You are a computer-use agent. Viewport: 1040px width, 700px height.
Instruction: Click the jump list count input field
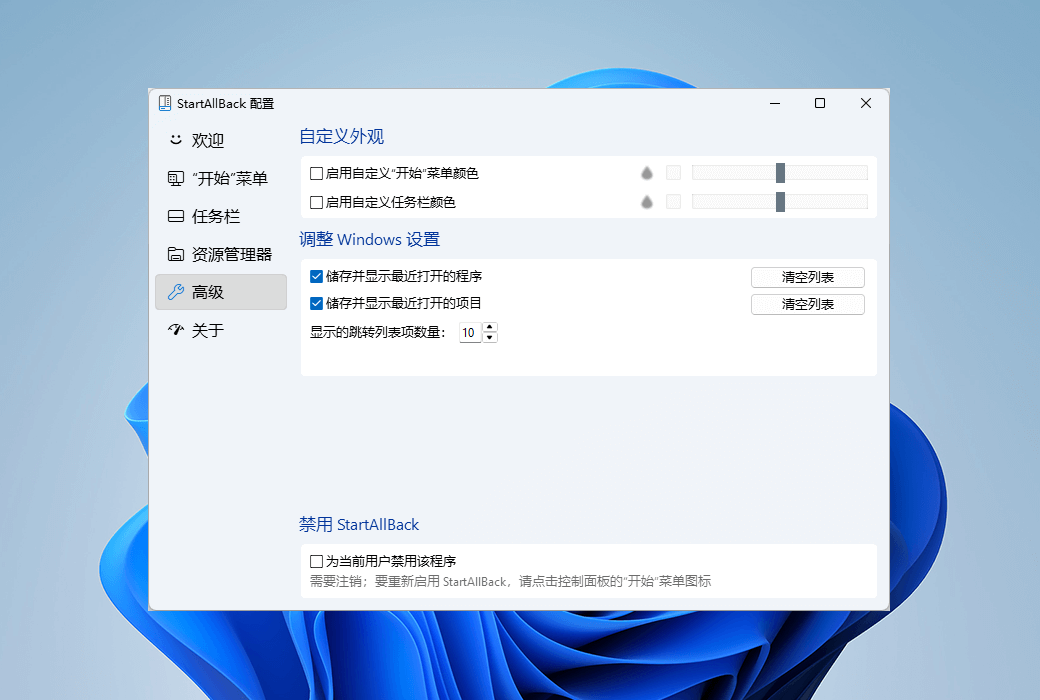pyautogui.click(x=469, y=331)
